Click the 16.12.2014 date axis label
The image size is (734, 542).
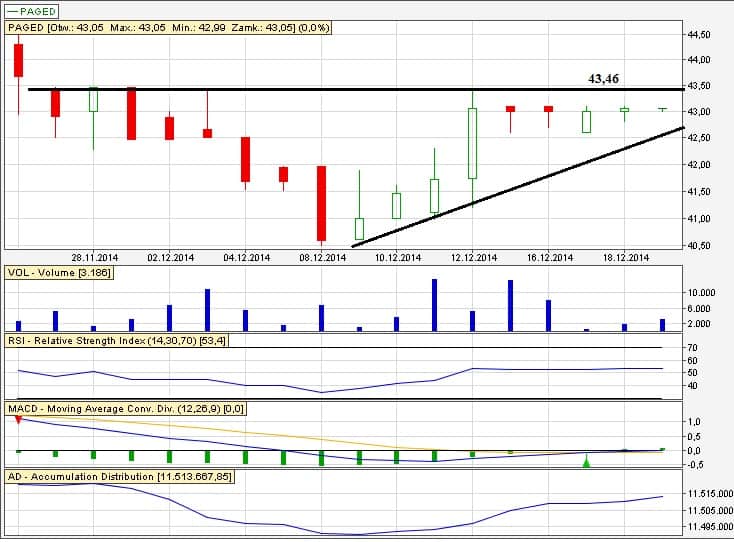click(546, 257)
